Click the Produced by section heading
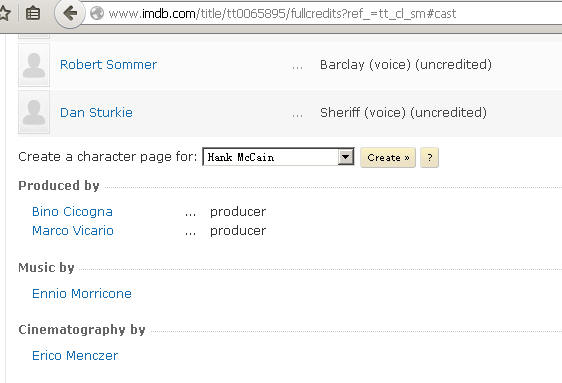Viewport: 562px width, 383px height. [x=59, y=186]
